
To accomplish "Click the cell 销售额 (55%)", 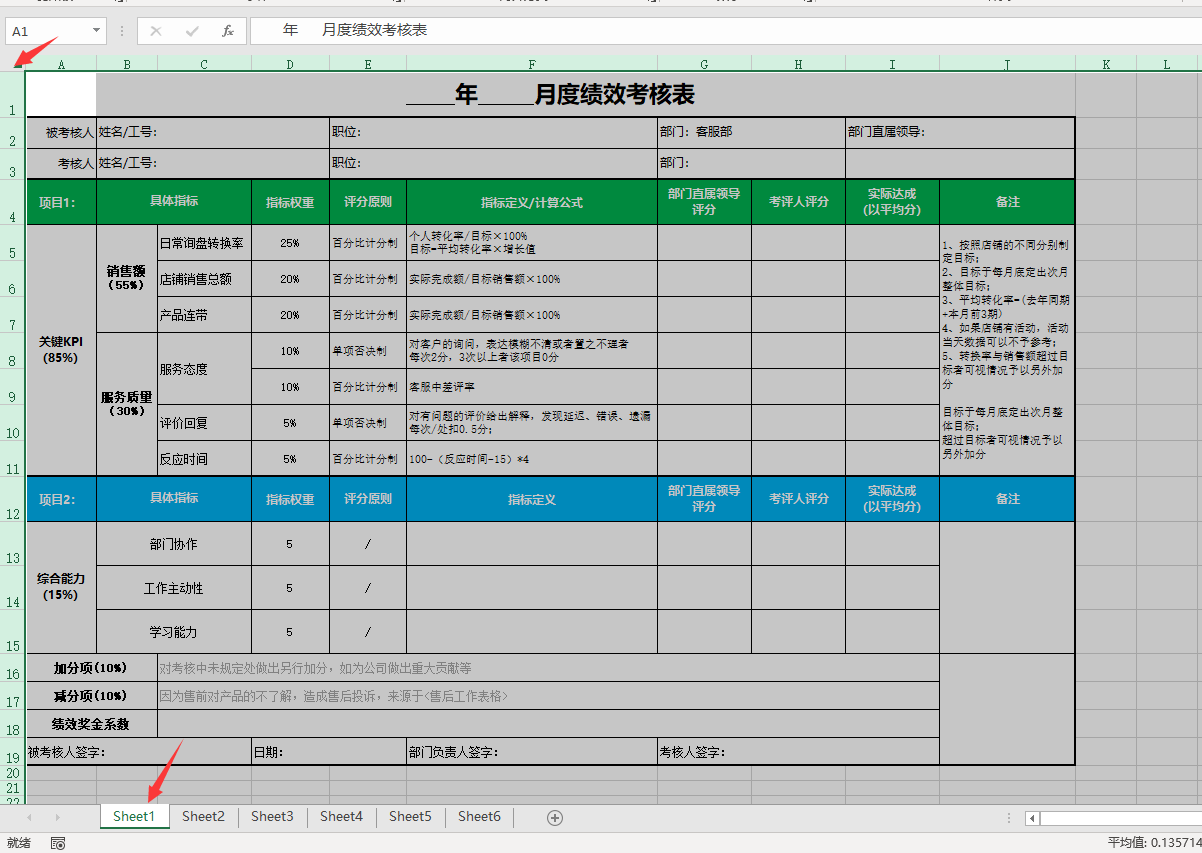I will point(127,278).
